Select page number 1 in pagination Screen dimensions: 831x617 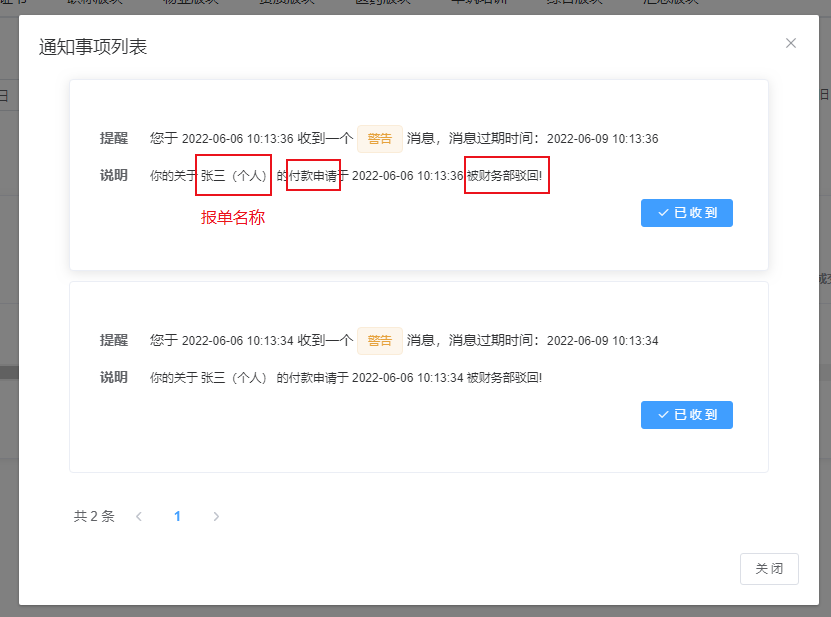(x=178, y=517)
